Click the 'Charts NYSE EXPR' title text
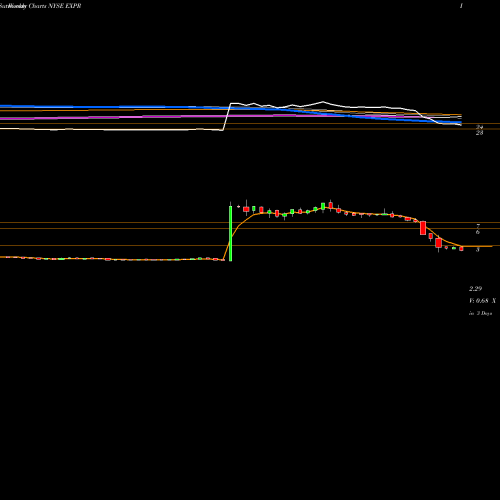Viewport: 500px width, 500px height. pyautogui.click(x=55, y=6)
